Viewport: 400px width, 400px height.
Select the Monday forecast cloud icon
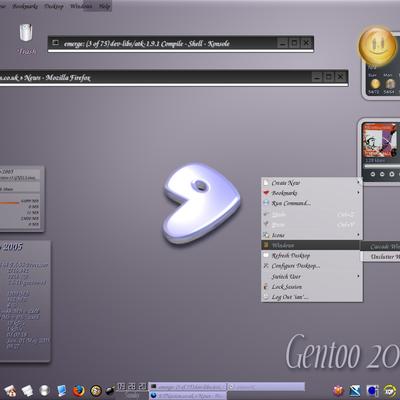tap(390, 84)
